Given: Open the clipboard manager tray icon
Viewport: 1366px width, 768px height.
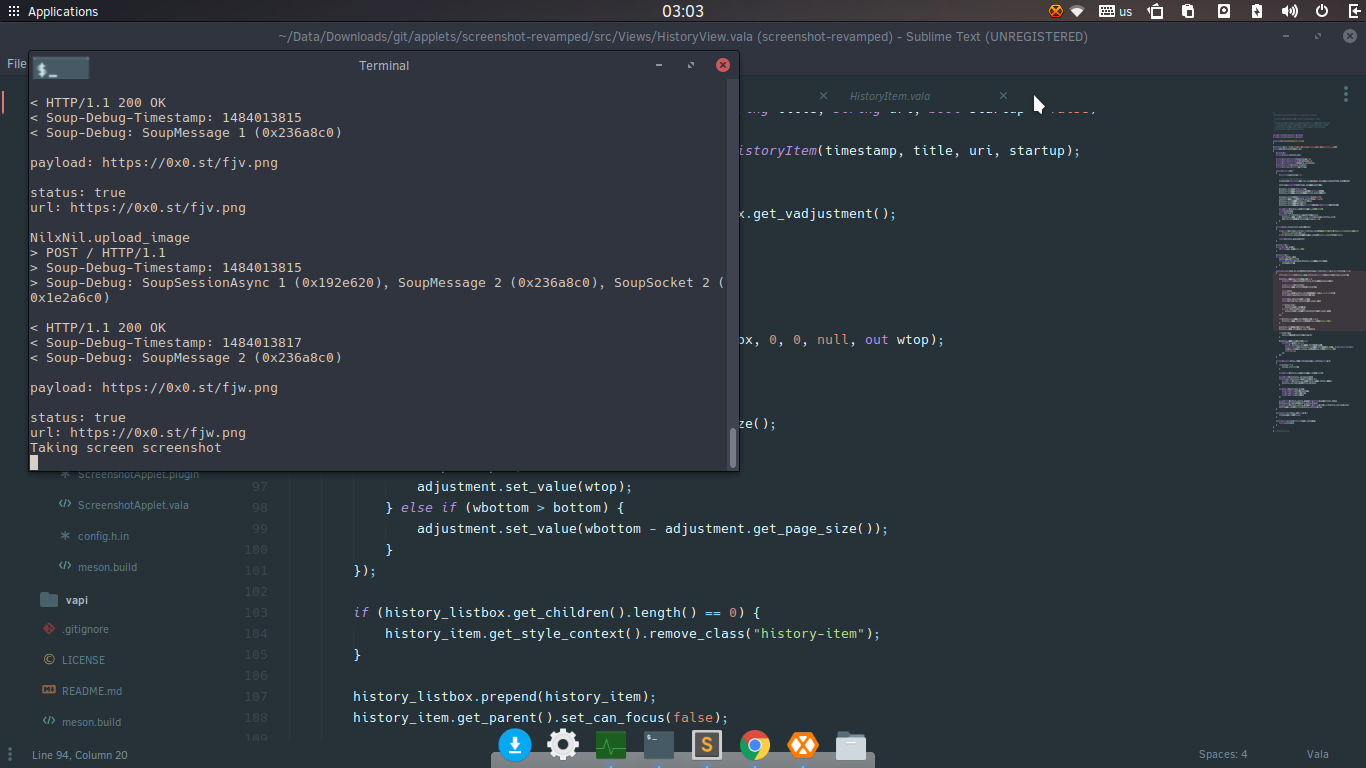Looking at the screenshot, I should (x=1189, y=12).
